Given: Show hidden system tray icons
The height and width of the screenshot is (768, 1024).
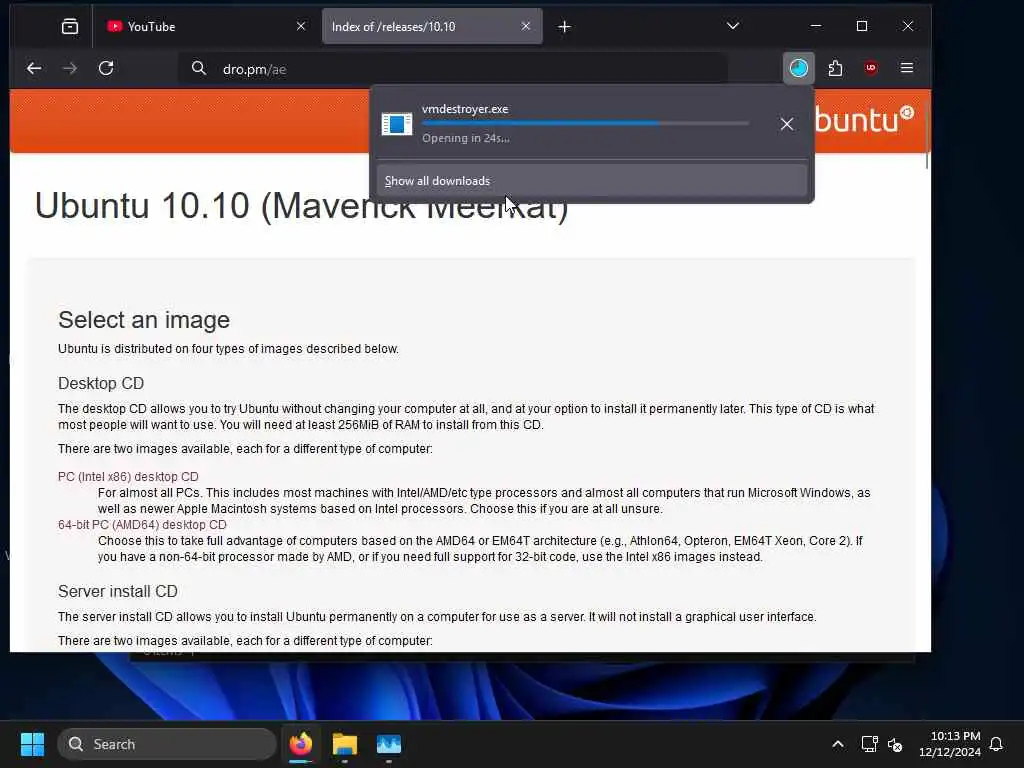Looking at the screenshot, I should coord(838,744).
